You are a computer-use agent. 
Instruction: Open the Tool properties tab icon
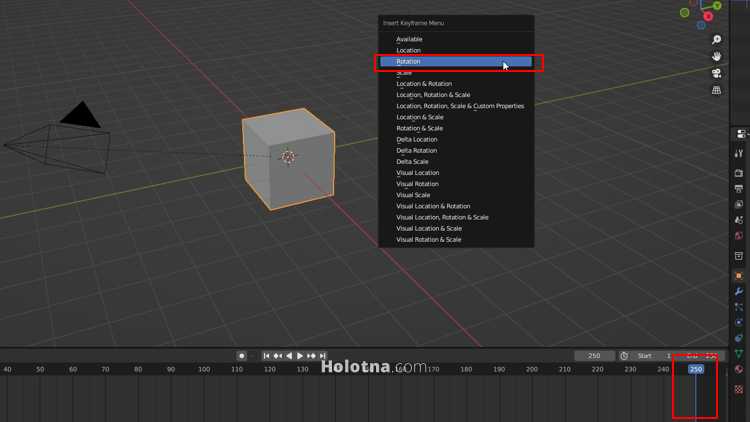739,154
